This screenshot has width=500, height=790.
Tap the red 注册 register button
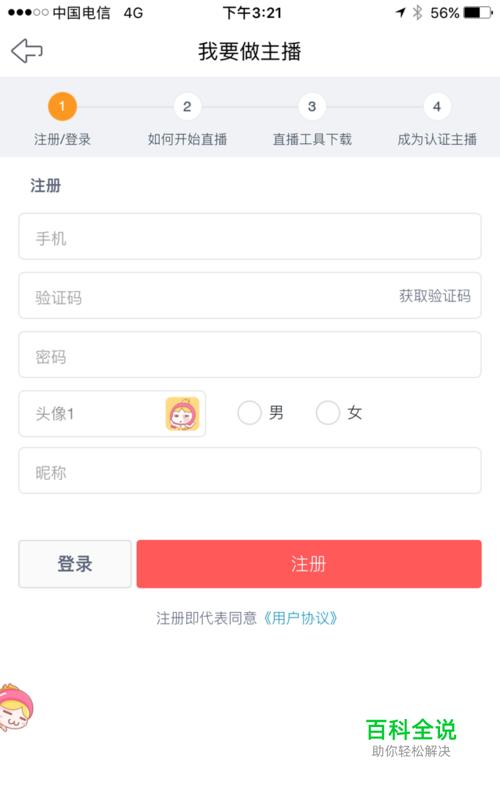pyautogui.click(x=309, y=564)
